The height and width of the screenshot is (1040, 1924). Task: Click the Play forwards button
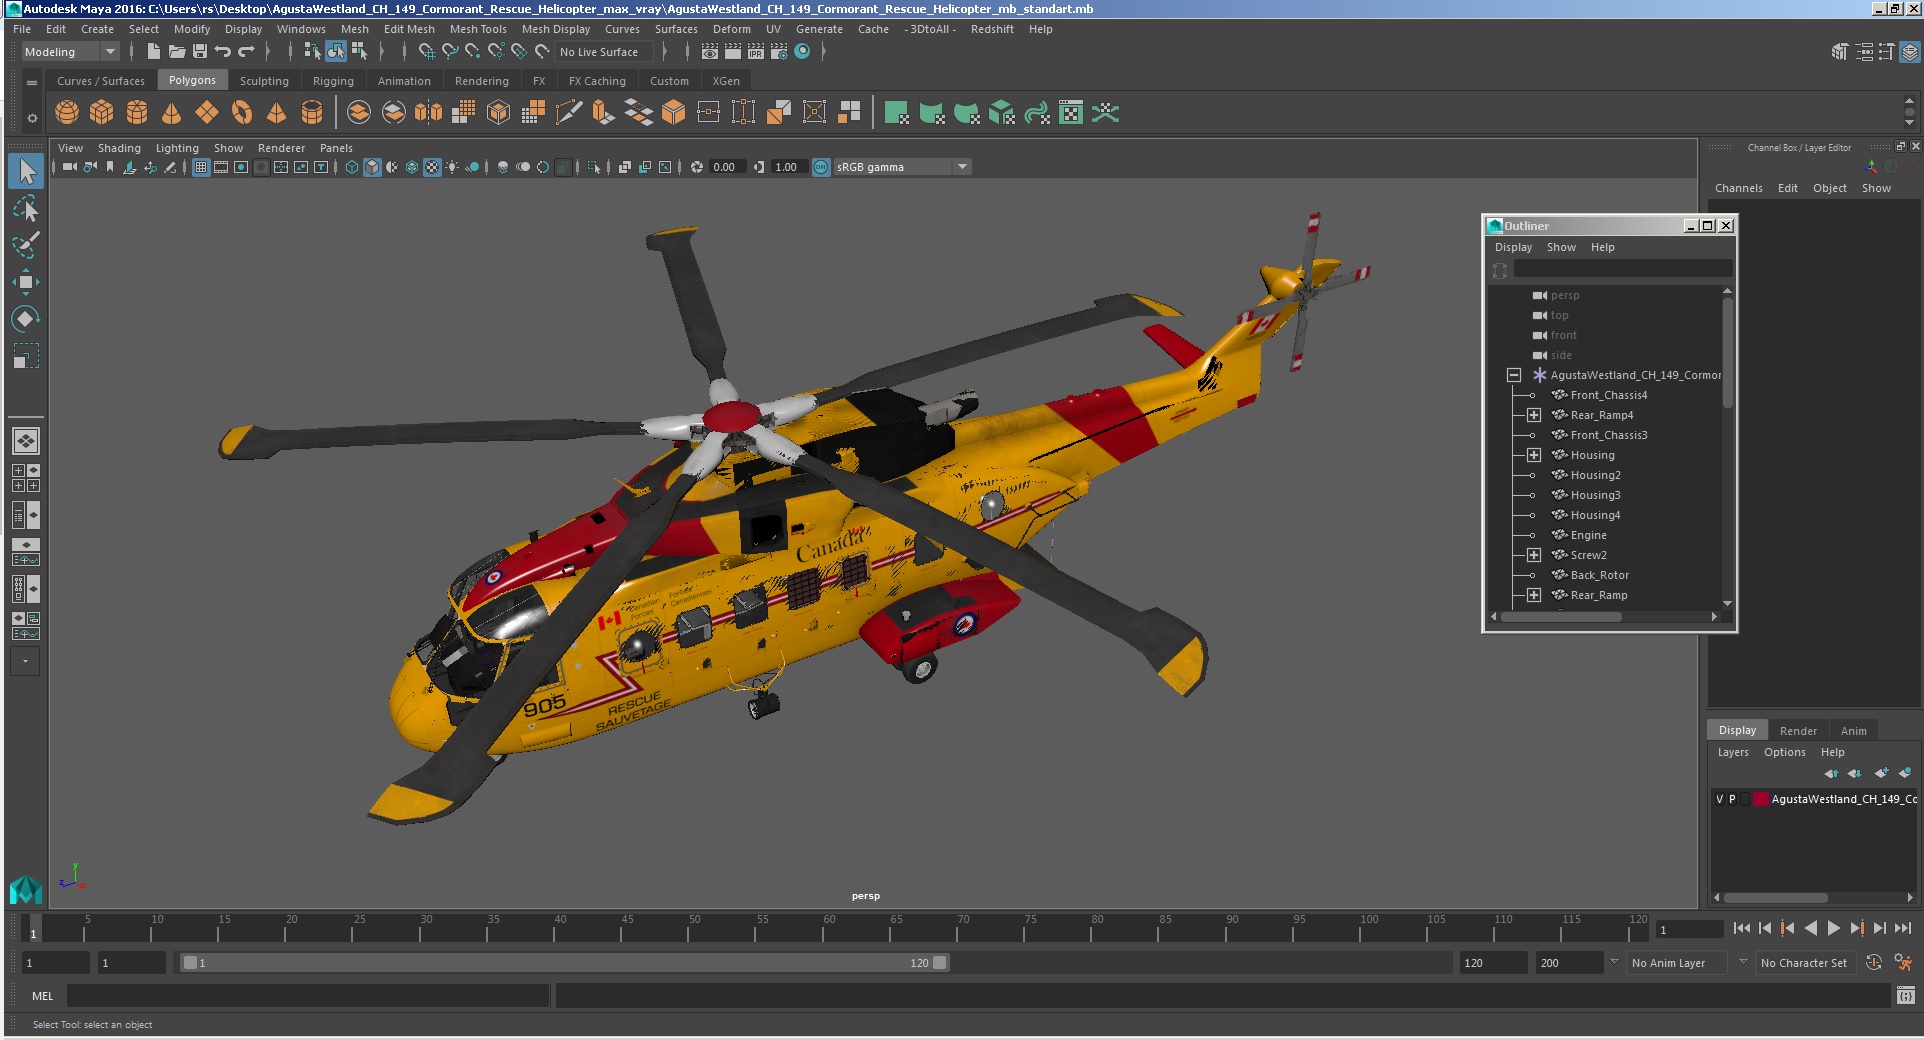click(x=1834, y=928)
